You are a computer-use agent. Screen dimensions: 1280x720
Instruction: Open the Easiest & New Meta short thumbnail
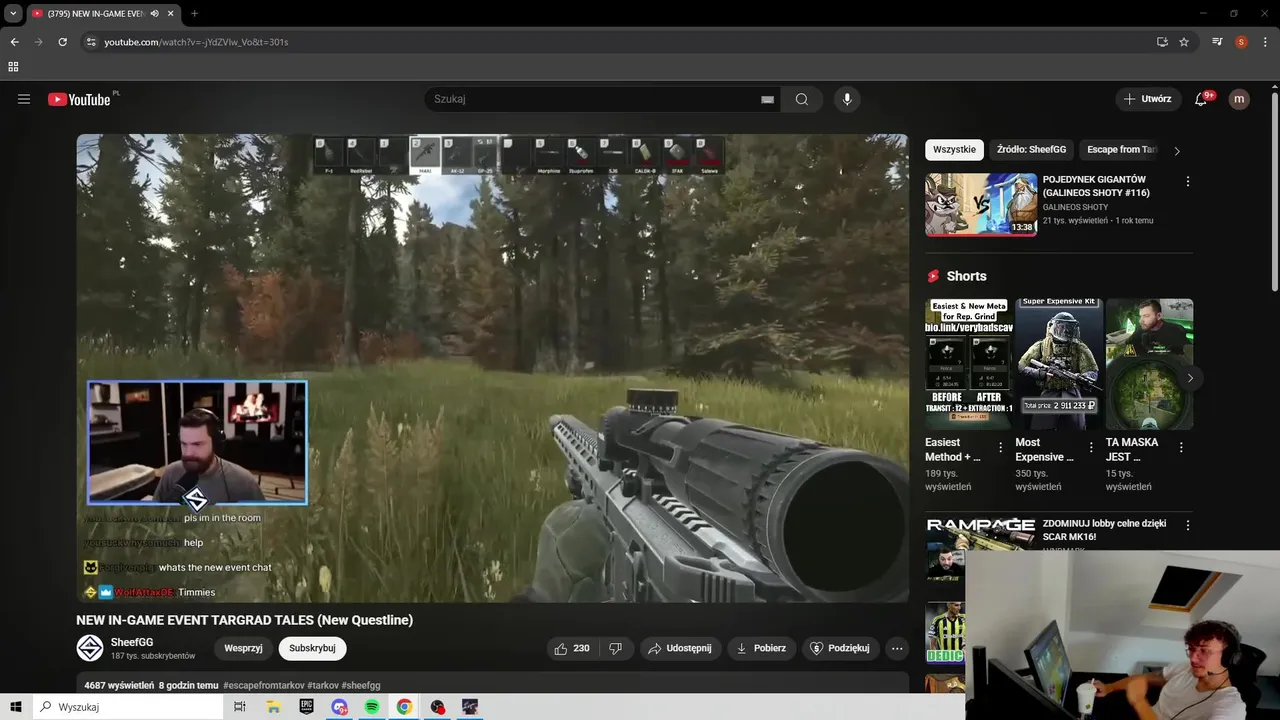point(969,364)
